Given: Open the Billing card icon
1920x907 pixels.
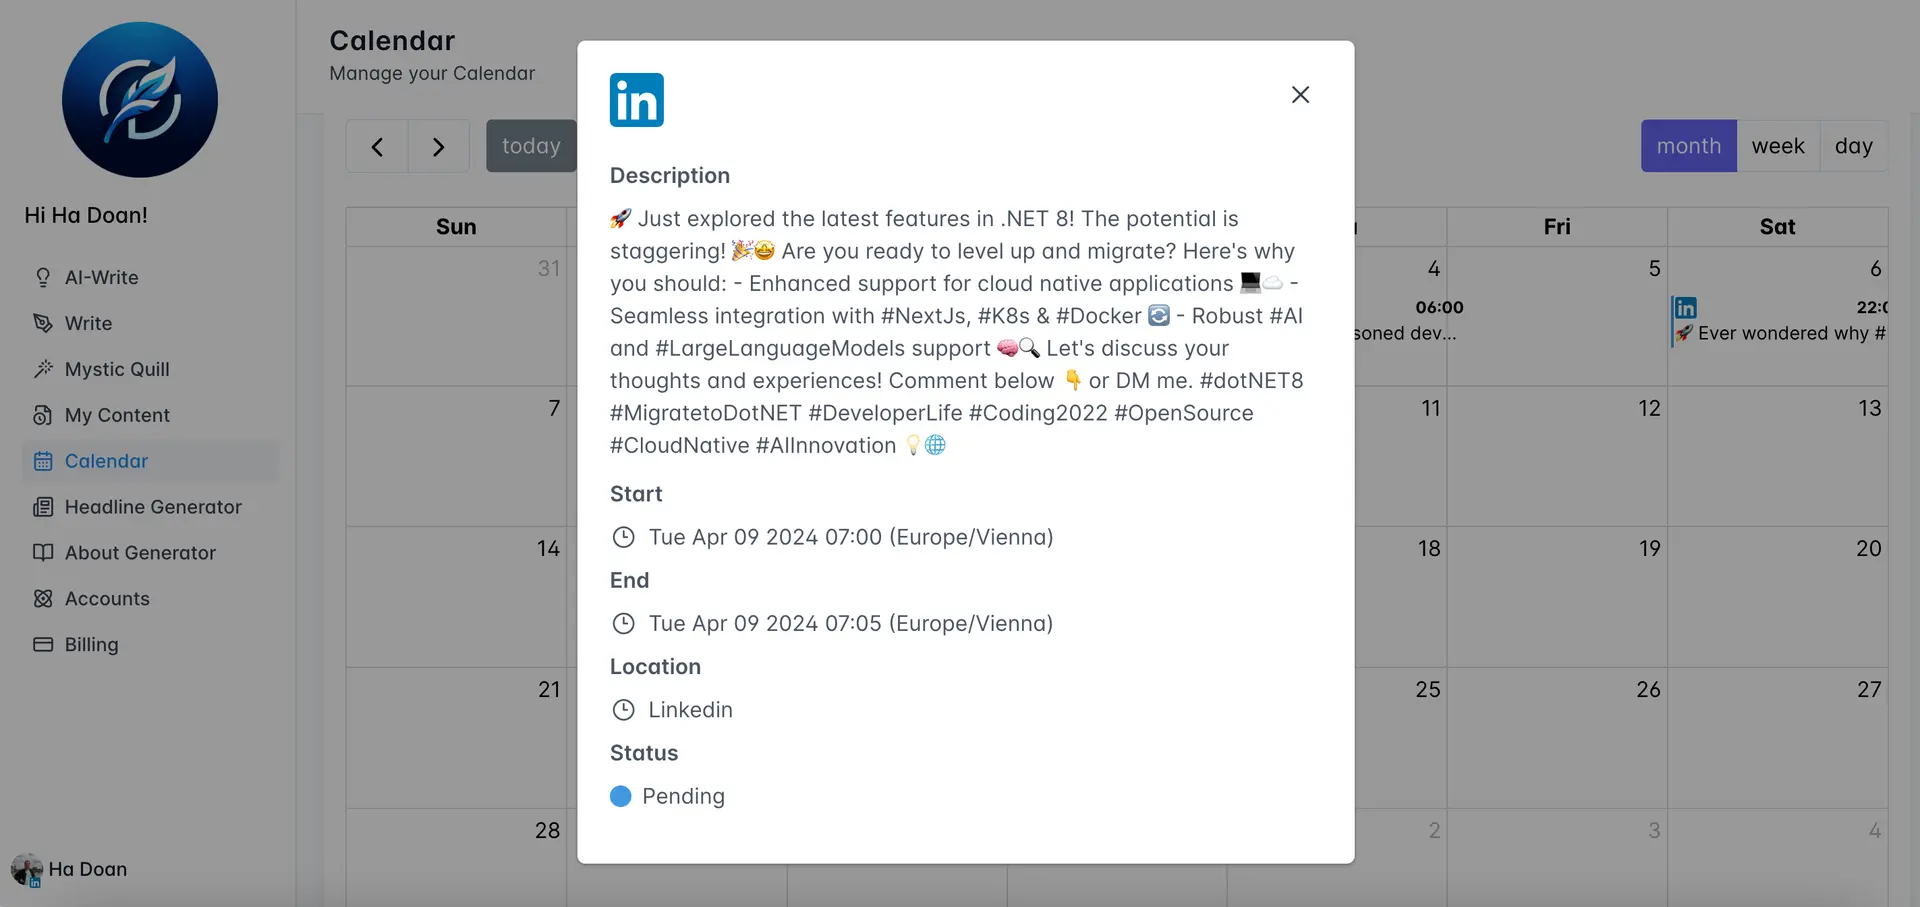Looking at the screenshot, I should coord(43,645).
